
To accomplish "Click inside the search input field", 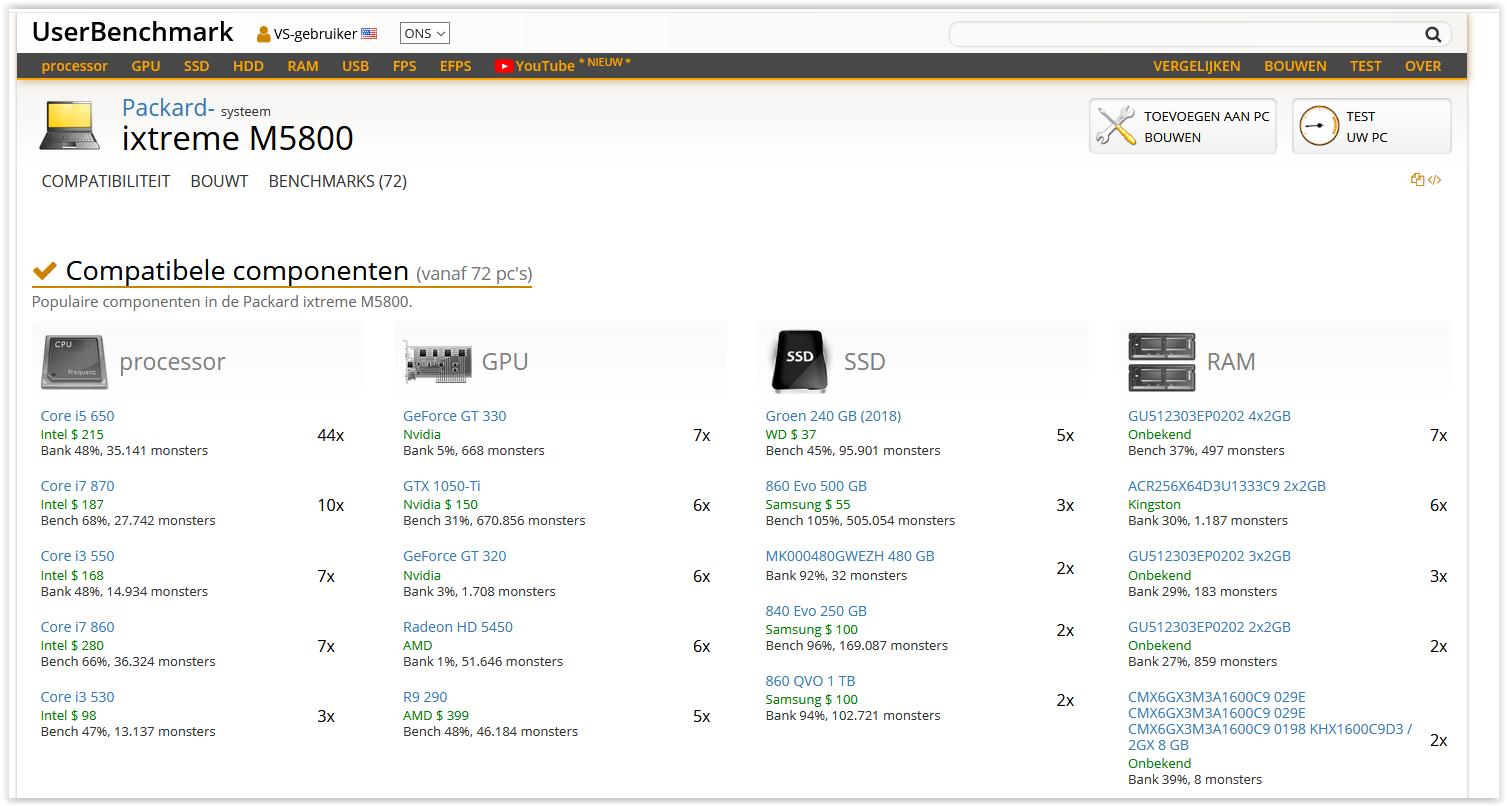I will pyautogui.click(x=1186, y=35).
